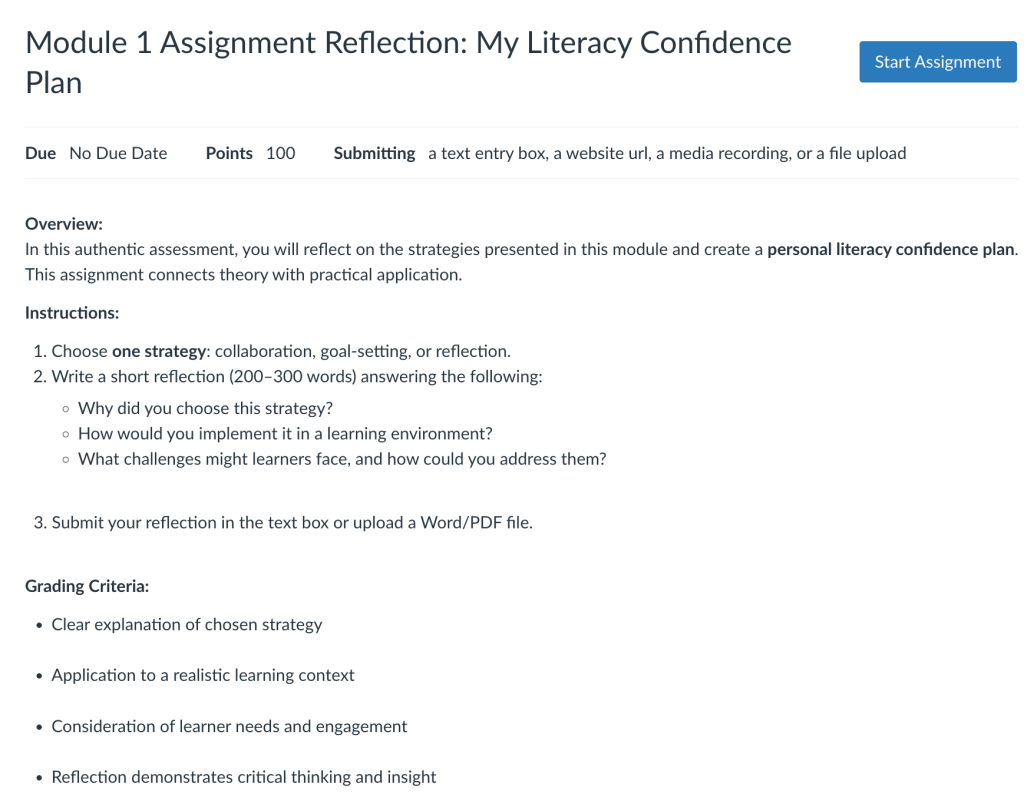Click the What challenges might learners face bullet
Image resolution: width=1024 pixels, height=794 pixels.
[x=342, y=459]
